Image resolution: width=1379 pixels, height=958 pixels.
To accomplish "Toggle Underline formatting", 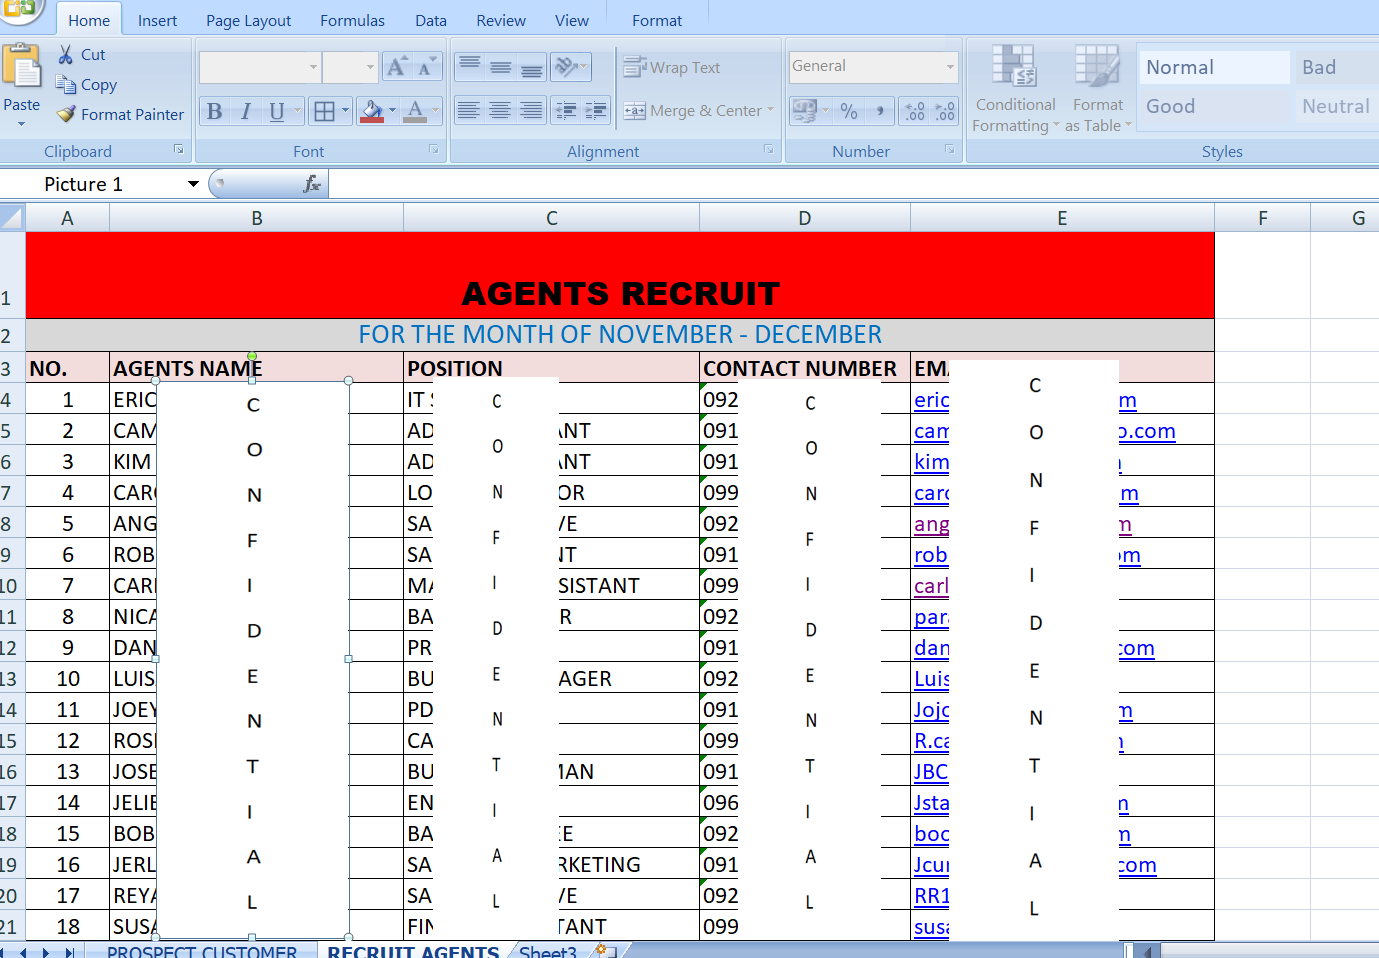I will point(277,111).
